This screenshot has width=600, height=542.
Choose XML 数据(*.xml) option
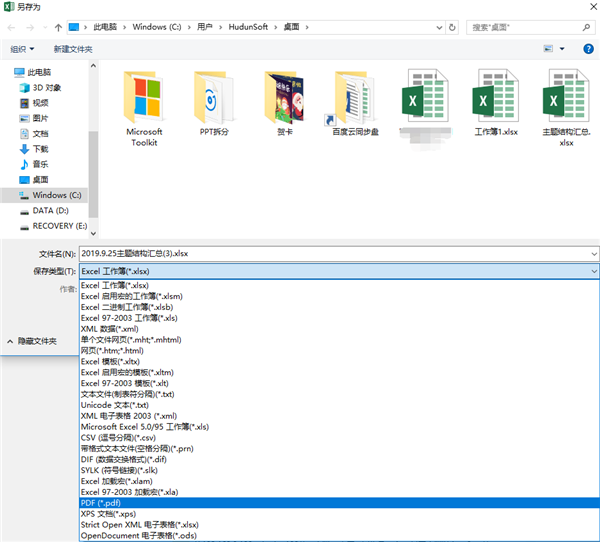point(339,329)
